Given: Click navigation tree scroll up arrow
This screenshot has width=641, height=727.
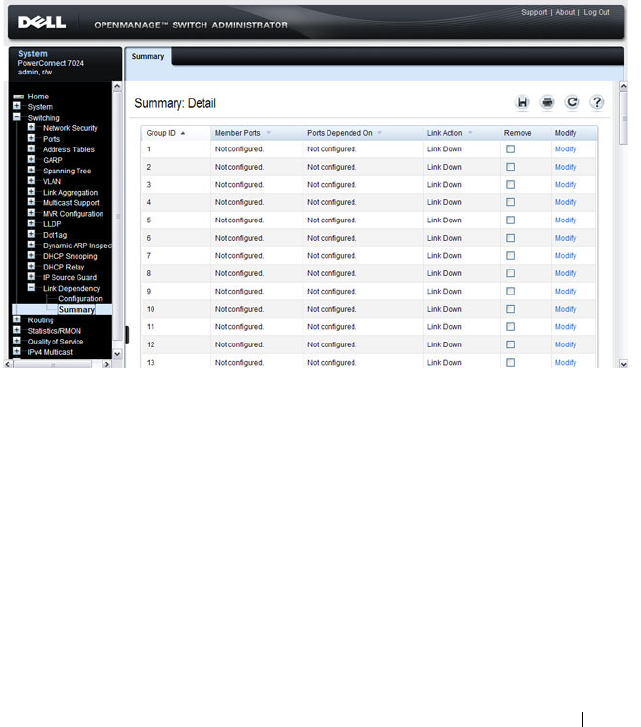Looking at the screenshot, I should [117, 86].
